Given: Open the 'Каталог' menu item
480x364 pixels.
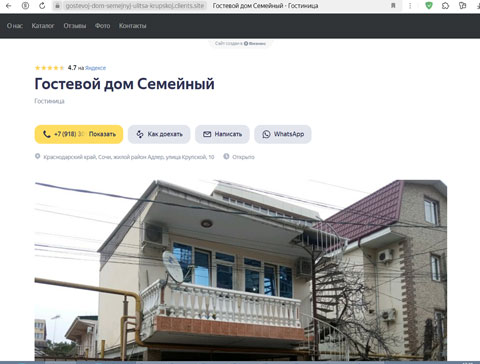Looking at the screenshot, I should (x=43, y=26).
